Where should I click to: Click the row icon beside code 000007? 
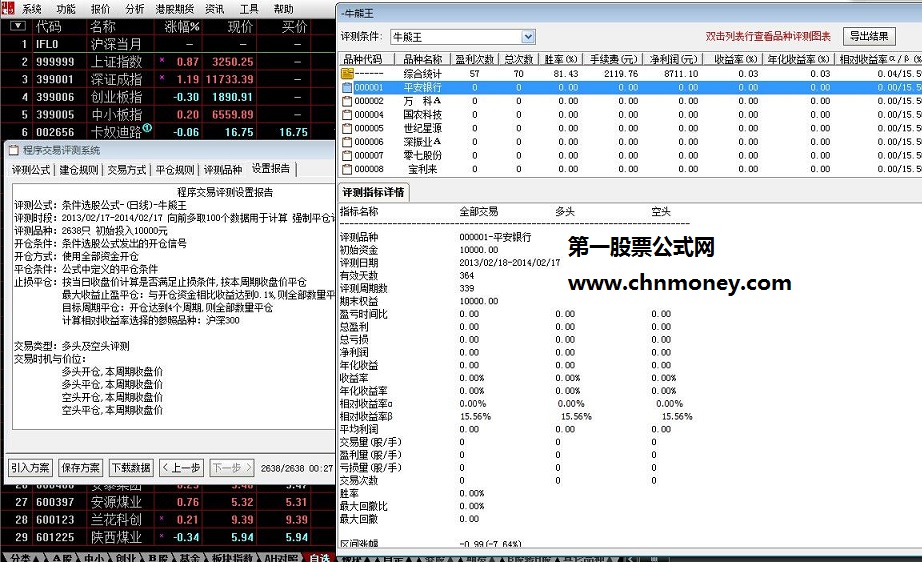(x=347, y=155)
